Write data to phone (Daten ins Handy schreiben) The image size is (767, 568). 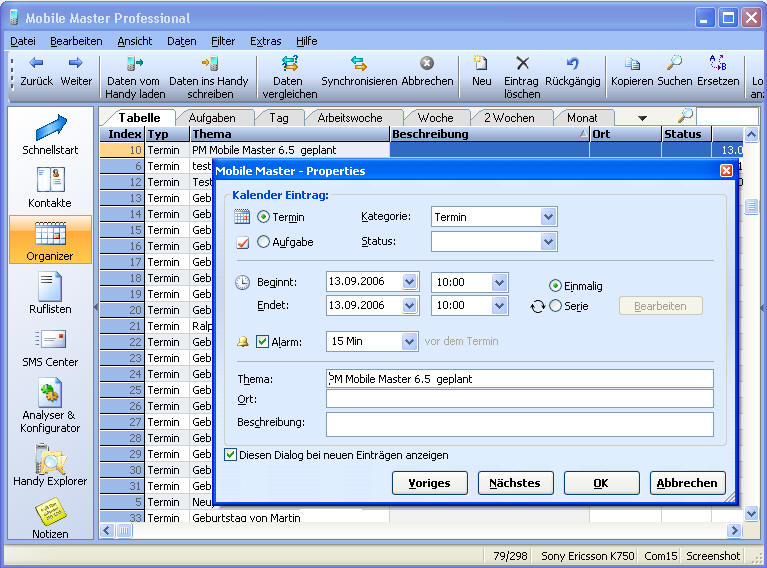coord(209,77)
